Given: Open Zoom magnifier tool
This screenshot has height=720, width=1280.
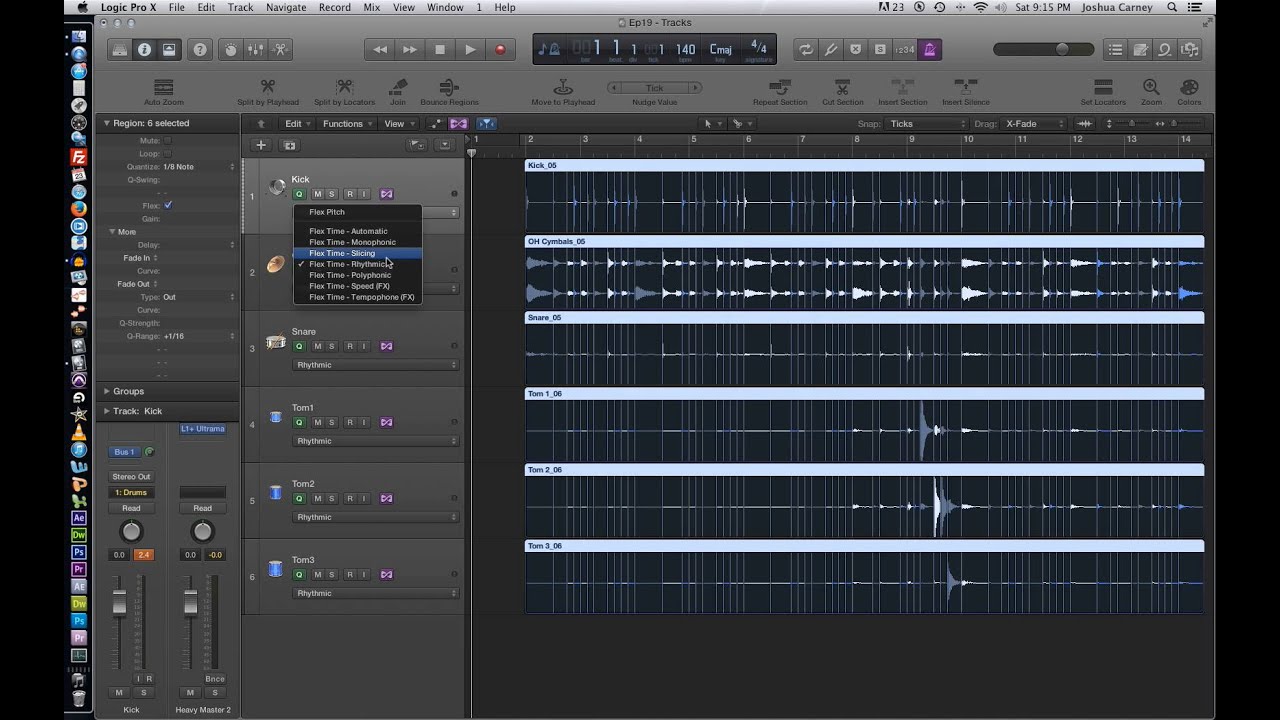Looking at the screenshot, I should [1151, 92].
